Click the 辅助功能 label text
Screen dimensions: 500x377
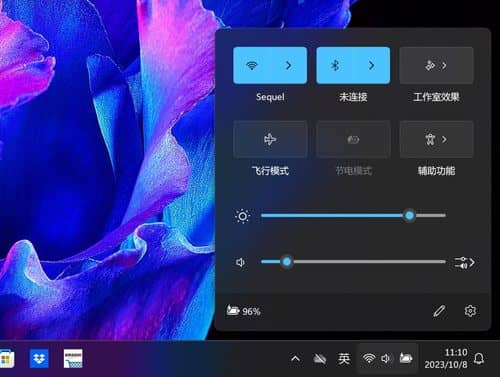436,171
